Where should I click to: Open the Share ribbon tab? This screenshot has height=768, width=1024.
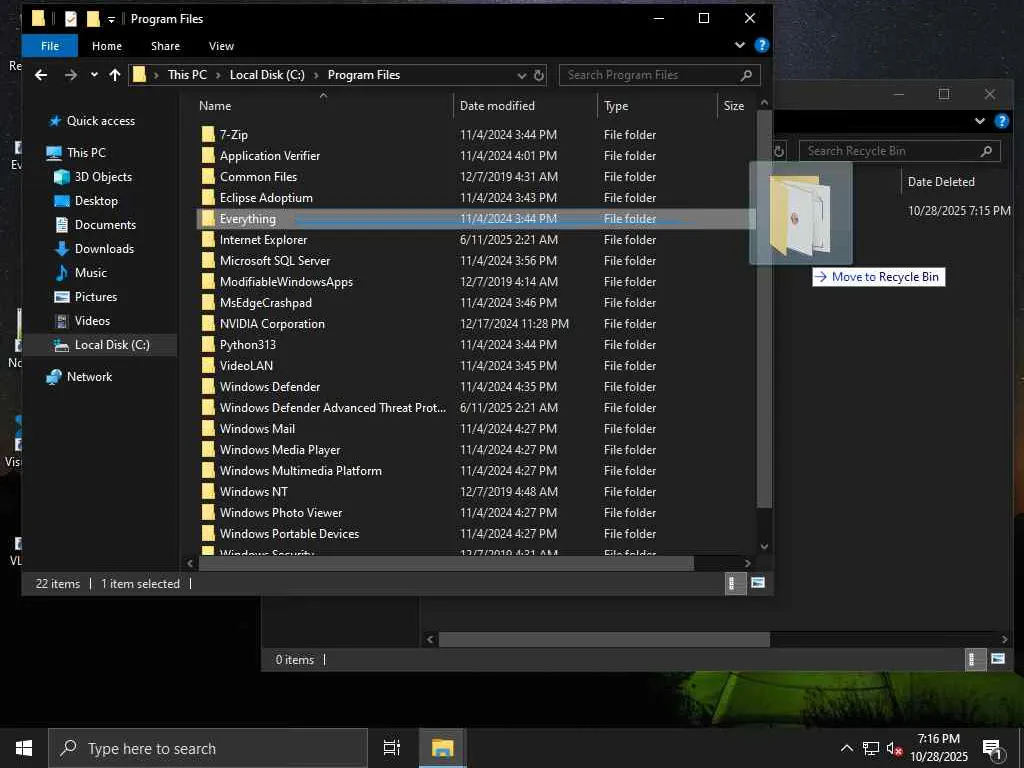pos(165,46)
